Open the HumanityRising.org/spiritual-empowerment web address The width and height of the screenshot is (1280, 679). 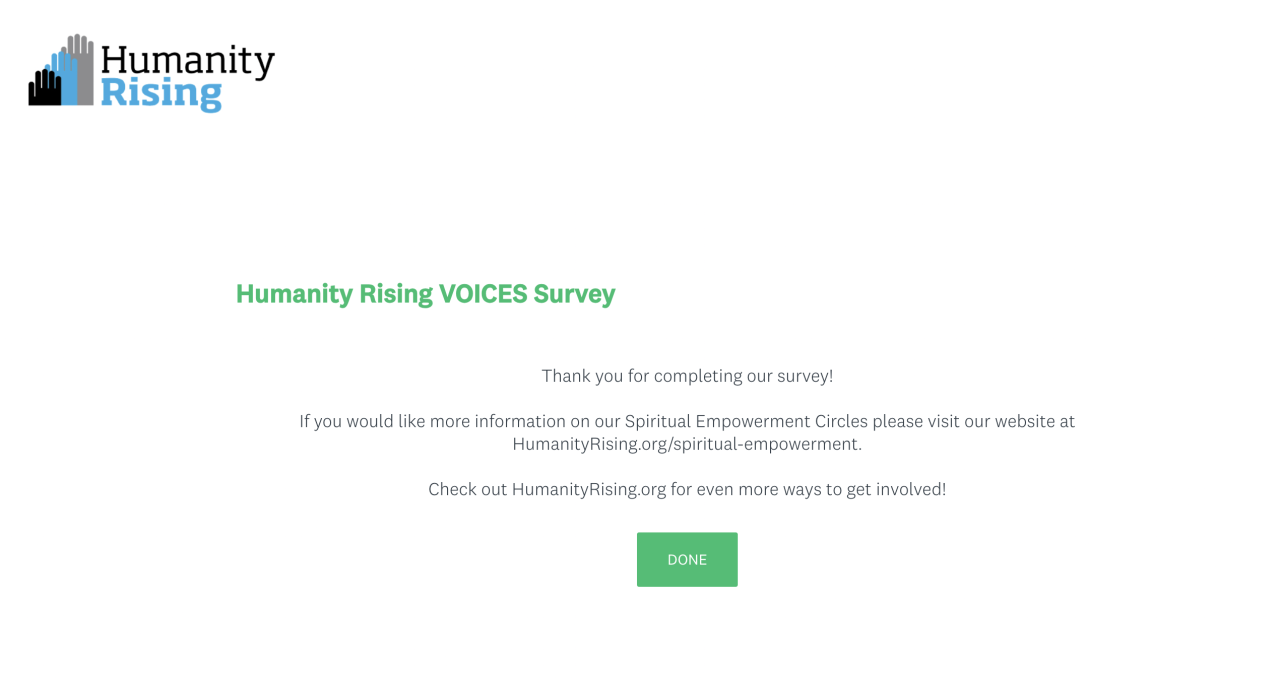(x=685, y=444)
